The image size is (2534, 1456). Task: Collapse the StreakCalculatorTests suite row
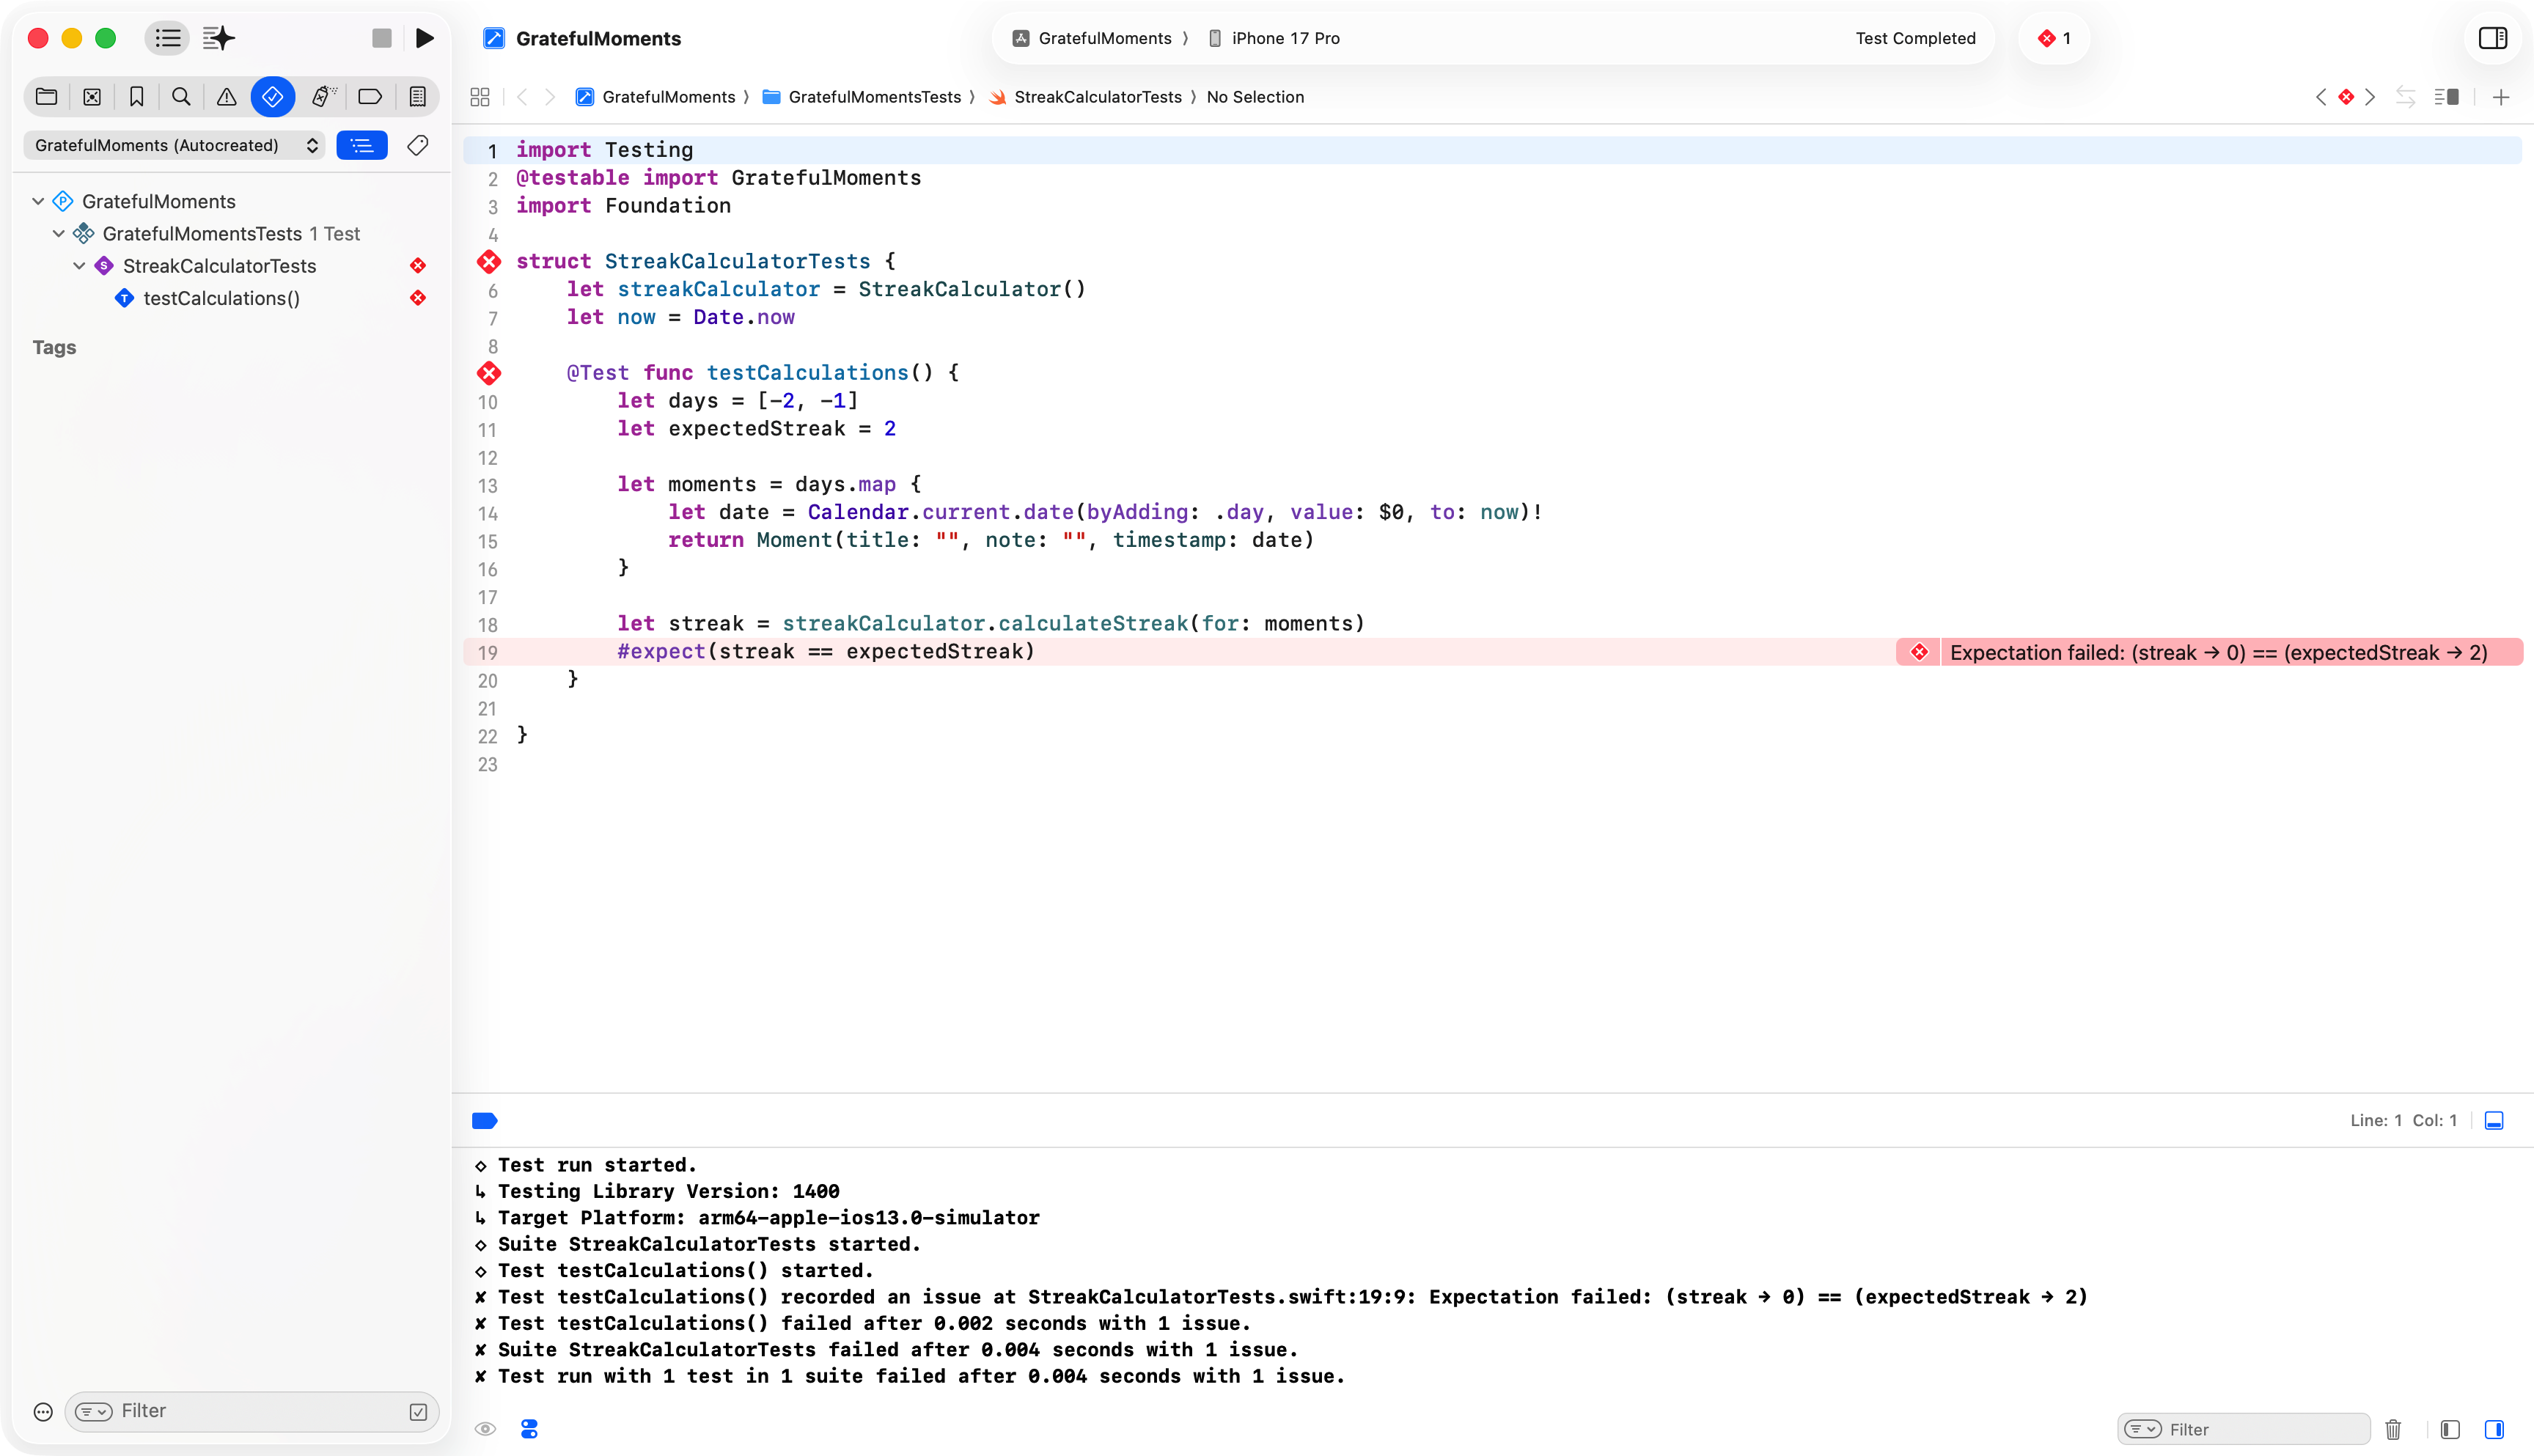pyautogui.click(x=80, y=266)
